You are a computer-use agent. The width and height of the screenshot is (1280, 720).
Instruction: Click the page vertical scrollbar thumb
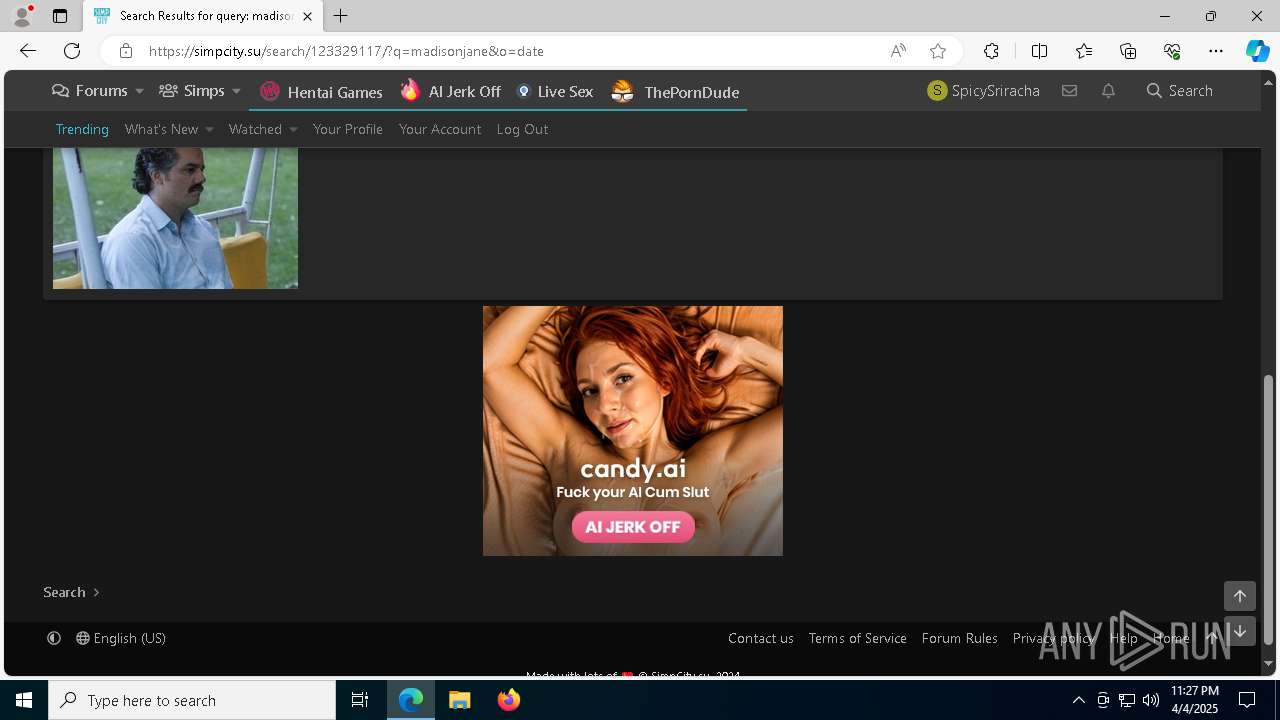coord(1269,508)
